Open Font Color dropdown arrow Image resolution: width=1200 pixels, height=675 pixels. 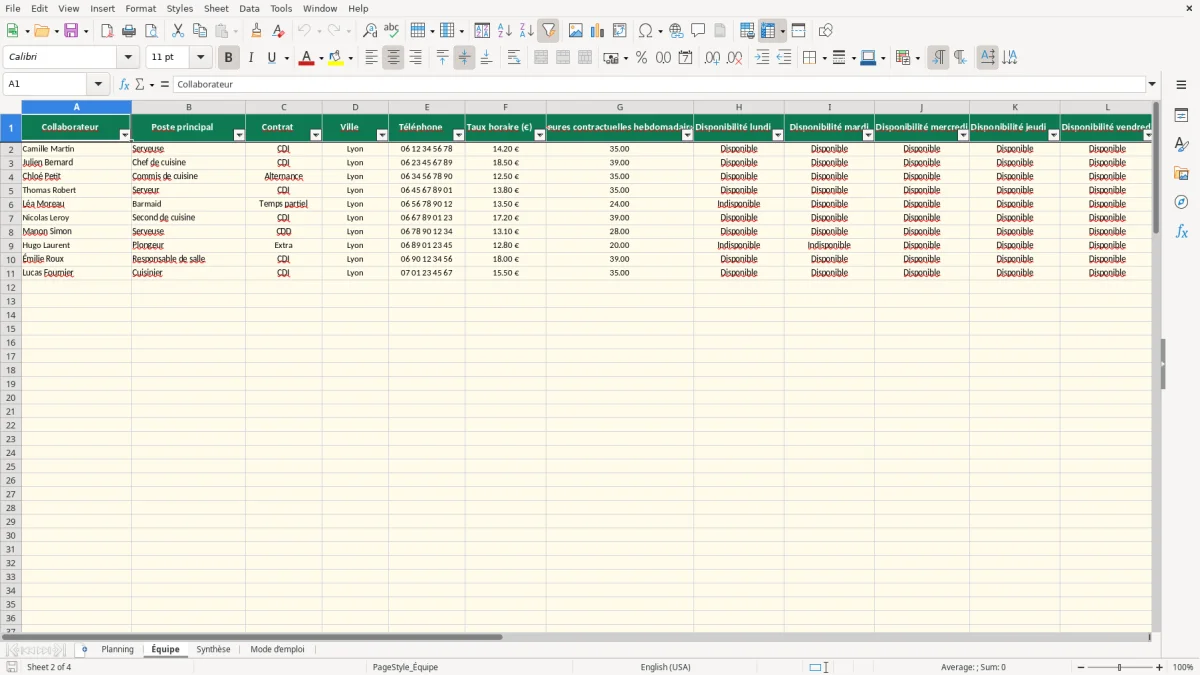pos(321,58)
